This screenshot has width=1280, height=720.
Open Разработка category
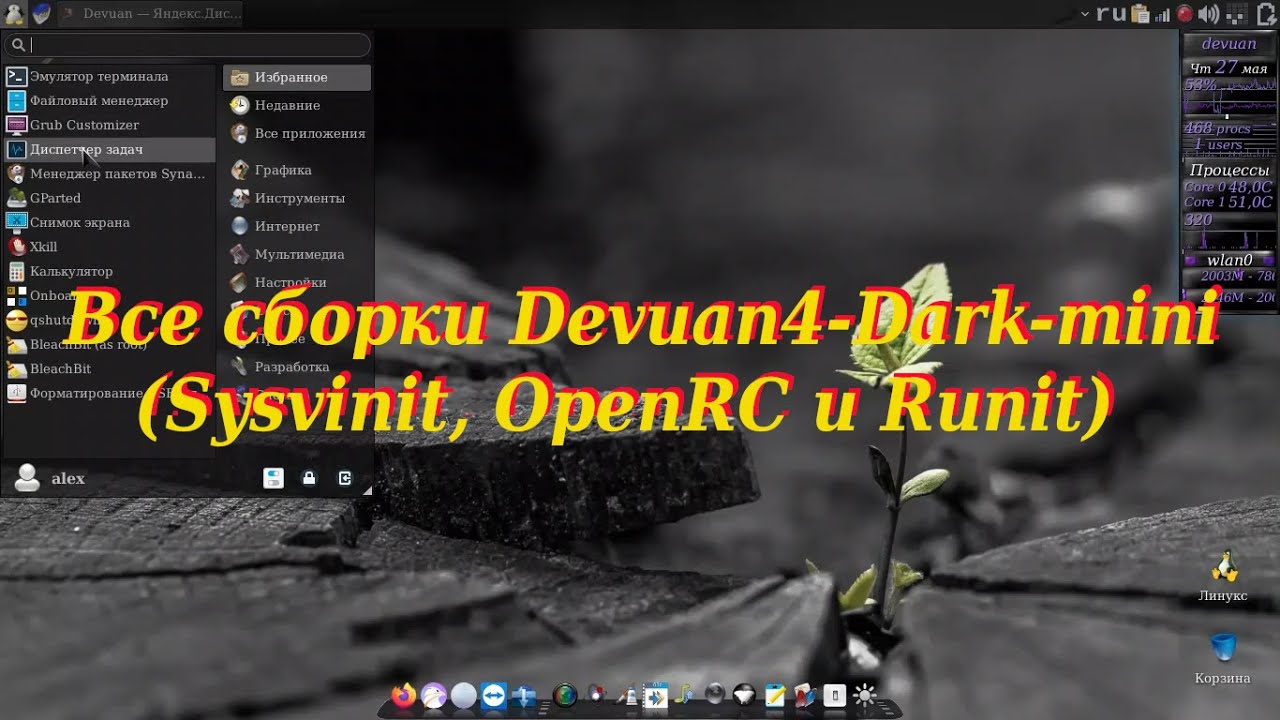pos(297,367)
